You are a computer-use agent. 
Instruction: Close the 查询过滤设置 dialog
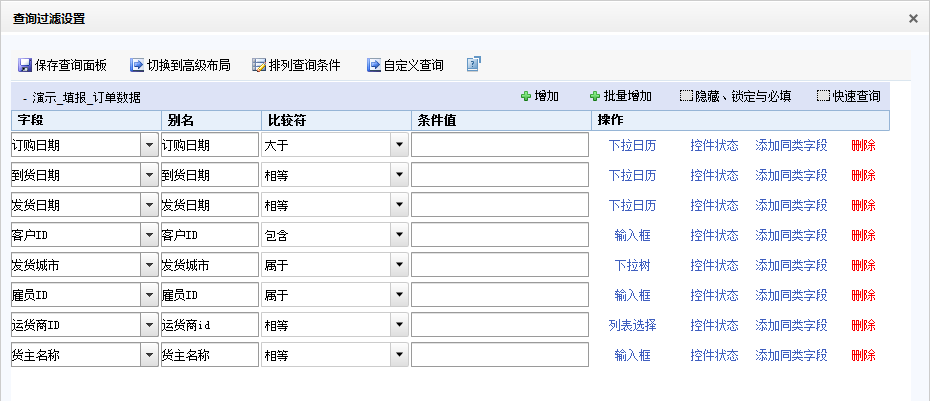click(913, 18)
